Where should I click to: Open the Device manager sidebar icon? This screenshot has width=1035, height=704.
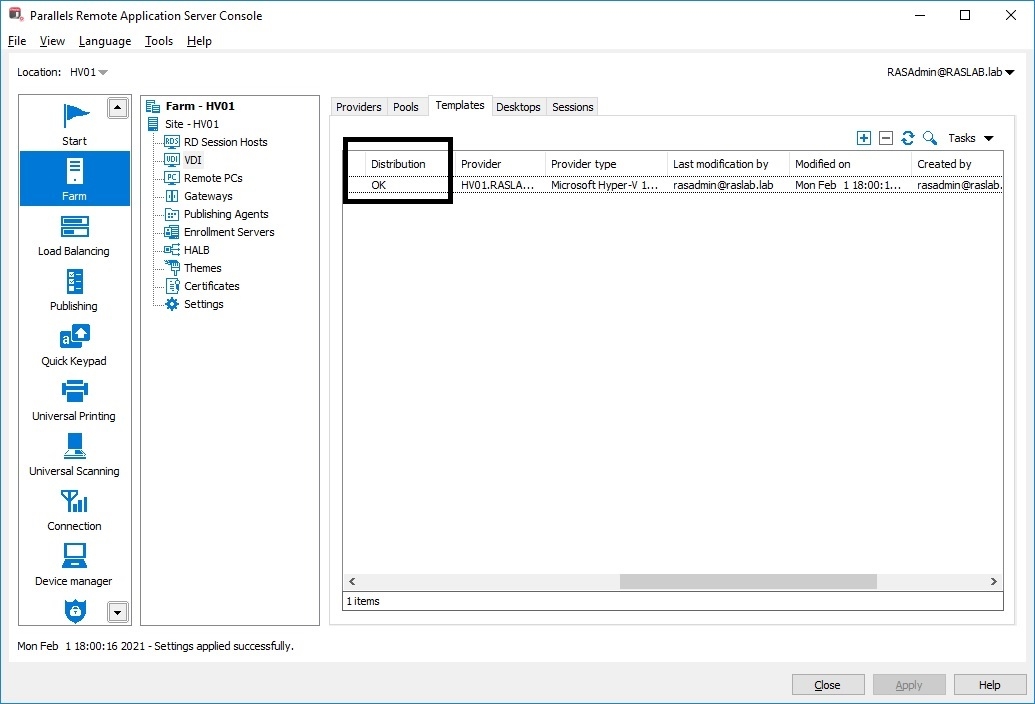[x=73, y=558]
